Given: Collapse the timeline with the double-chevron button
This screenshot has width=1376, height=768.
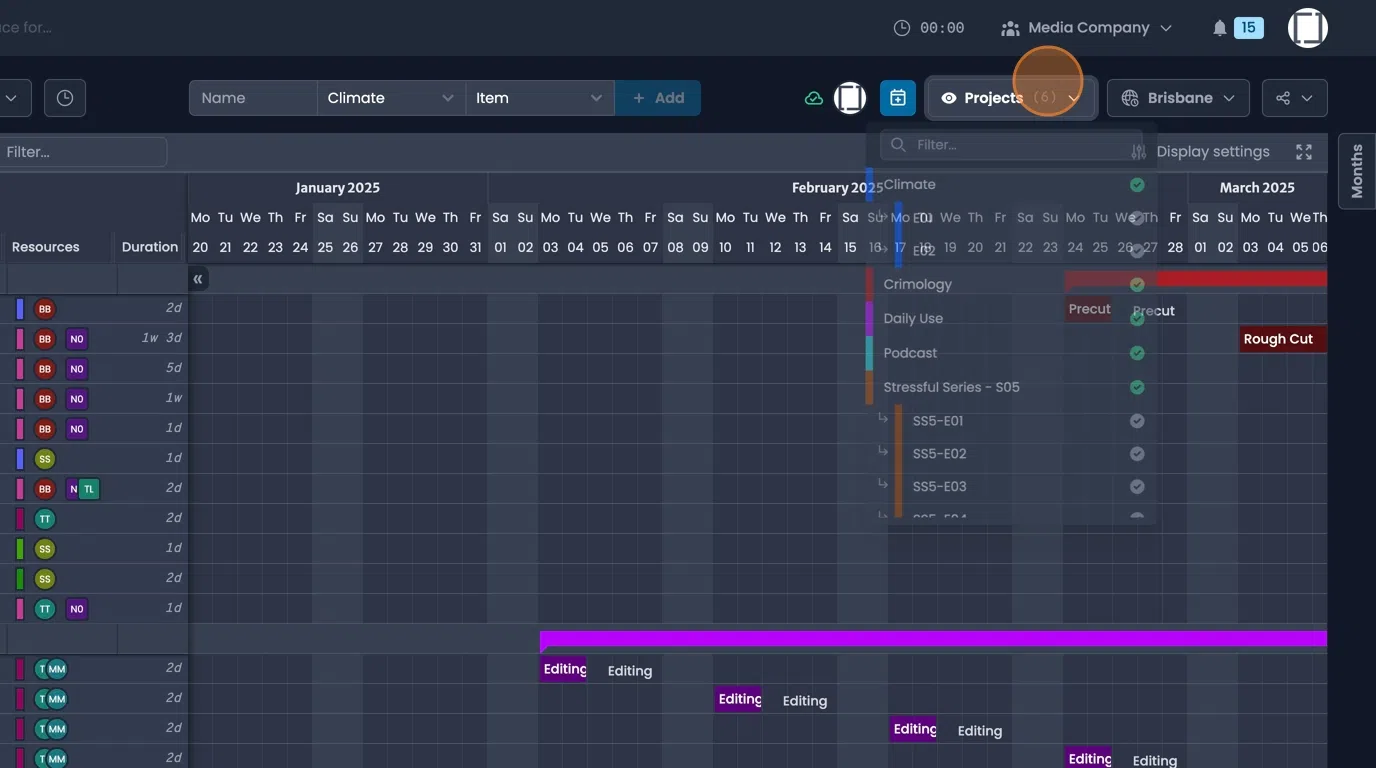Looking at the screenshot, I should (197, 279).
